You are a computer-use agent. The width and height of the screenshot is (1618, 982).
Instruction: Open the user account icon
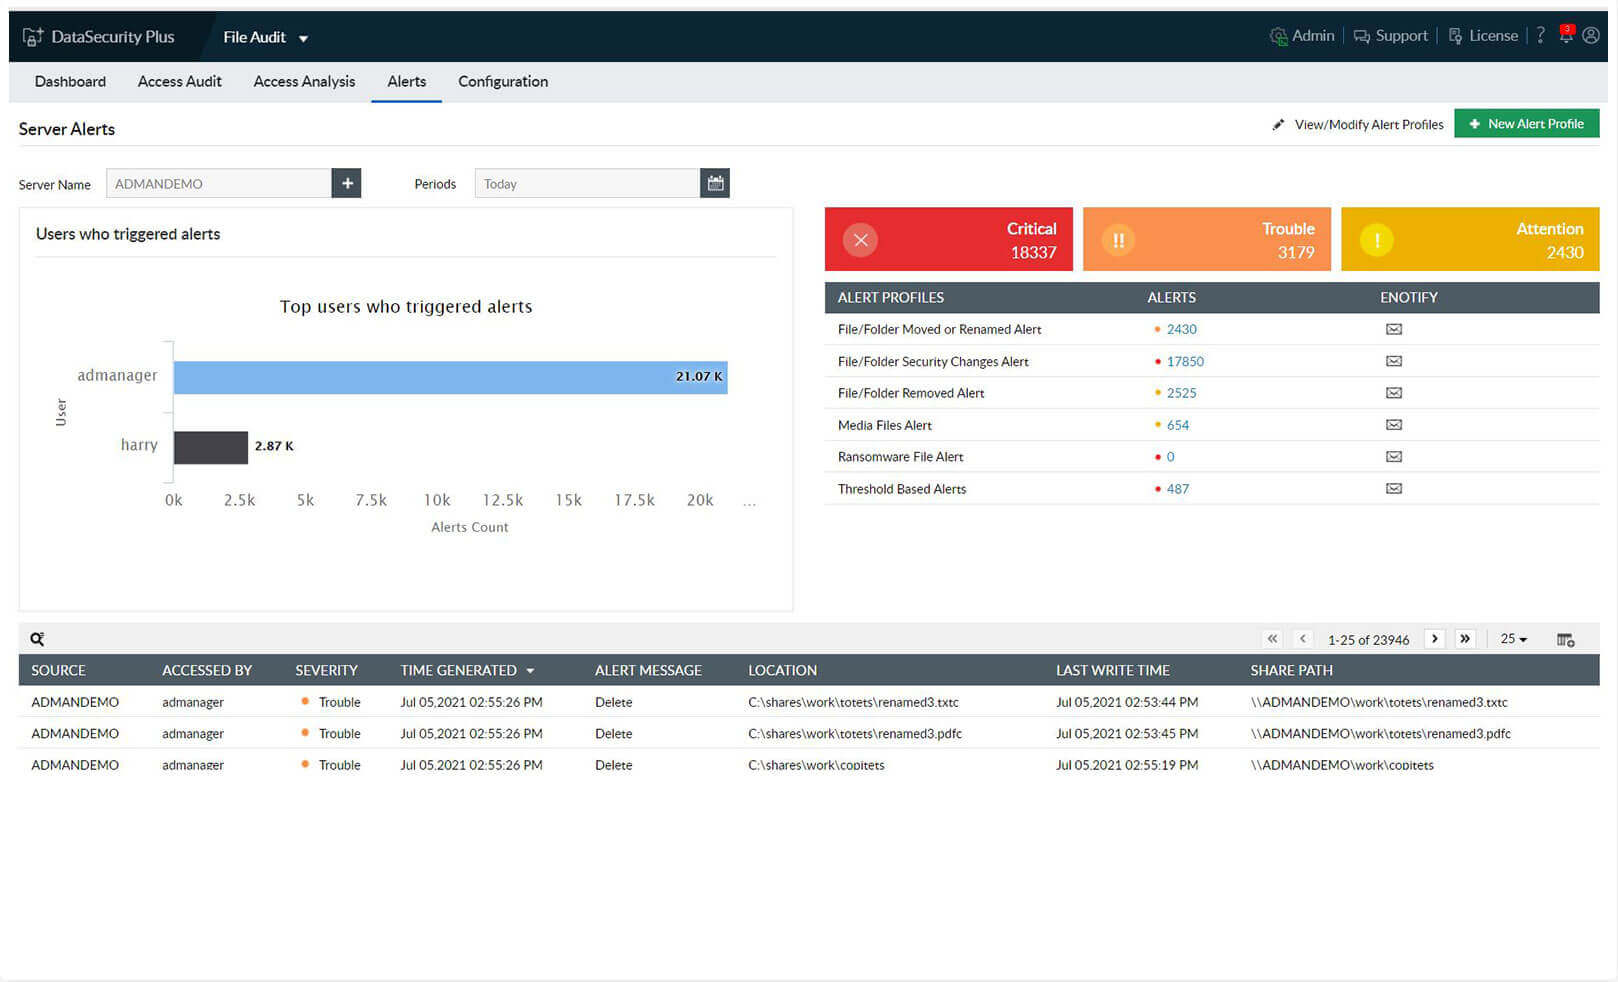pyautogui.click(x=1592, y=35)
